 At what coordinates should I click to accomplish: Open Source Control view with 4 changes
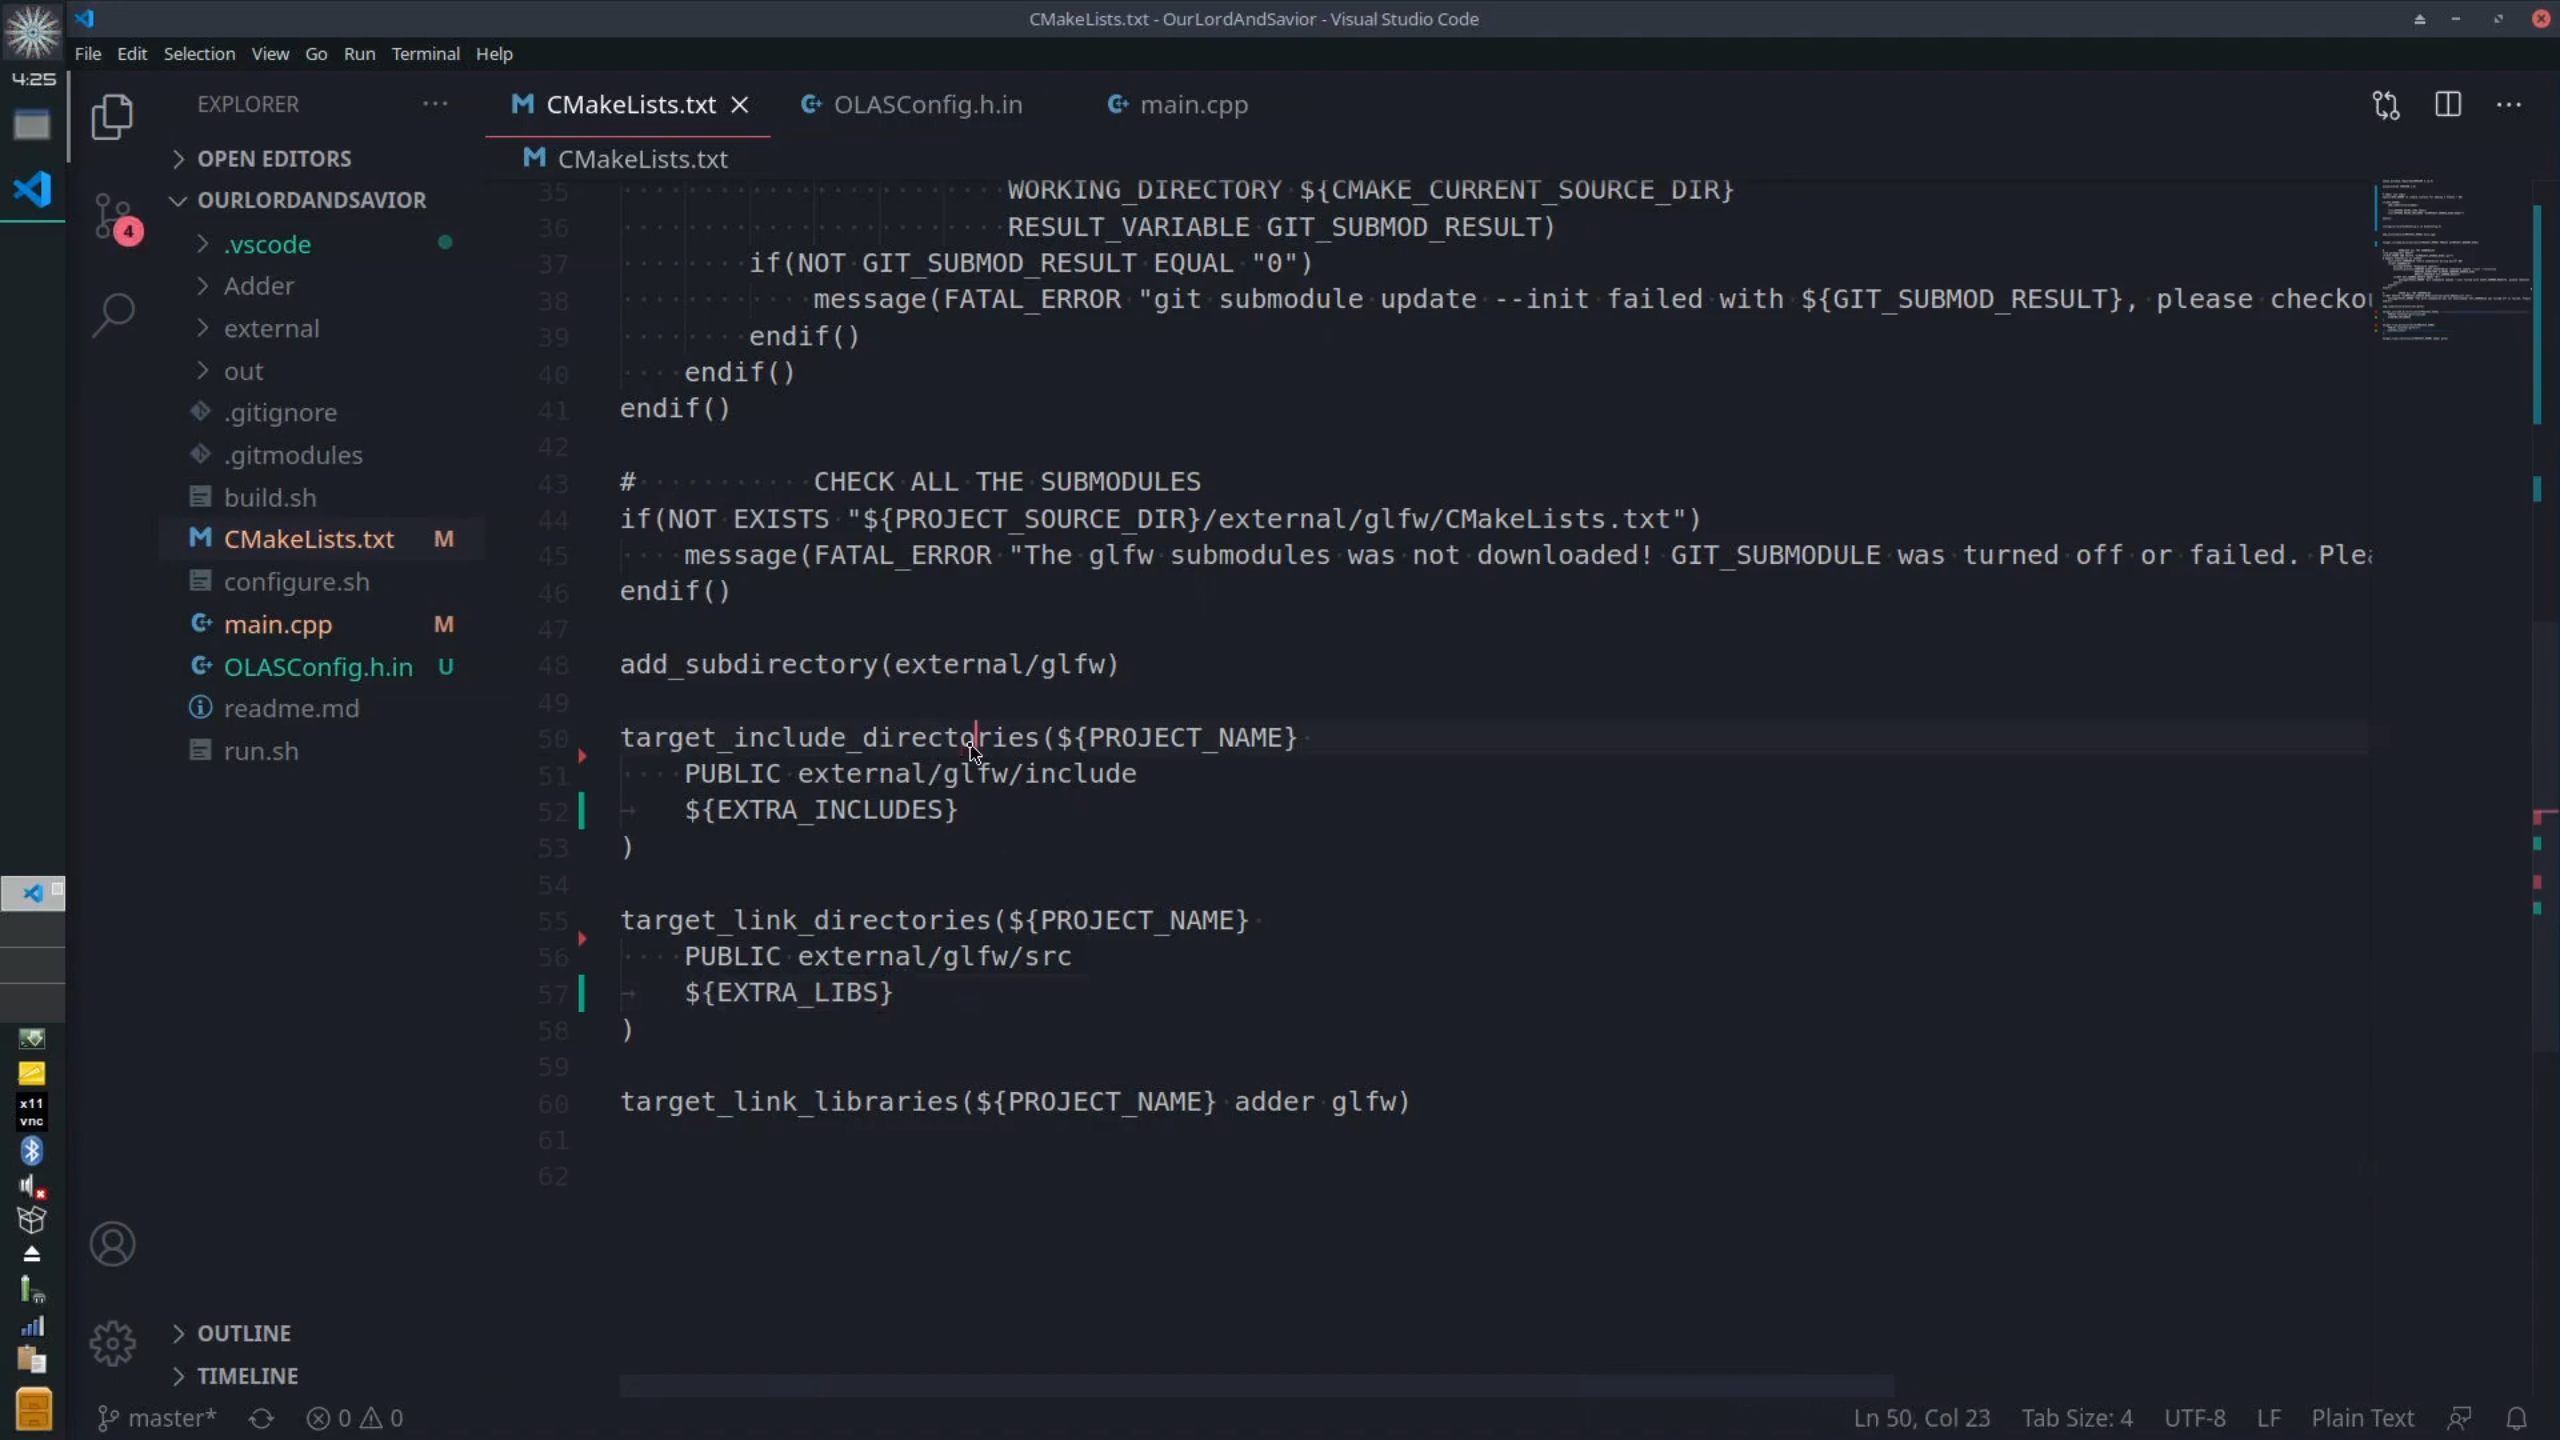click(116, 216)
